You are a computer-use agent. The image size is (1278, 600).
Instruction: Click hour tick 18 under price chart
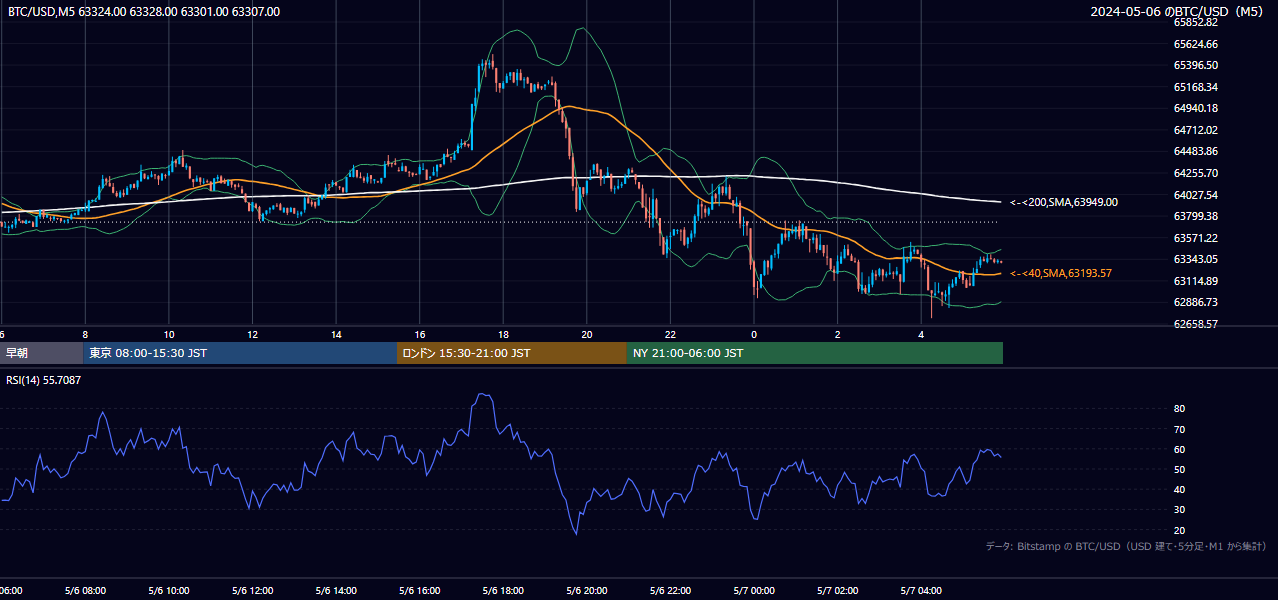pyautogui.click(x=503, y=334)
